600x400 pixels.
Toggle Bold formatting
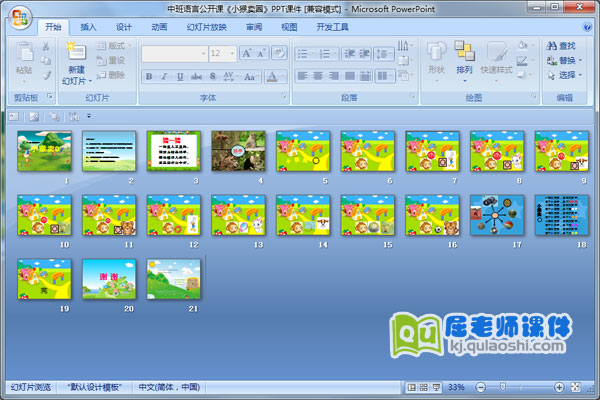pos(149,77)
